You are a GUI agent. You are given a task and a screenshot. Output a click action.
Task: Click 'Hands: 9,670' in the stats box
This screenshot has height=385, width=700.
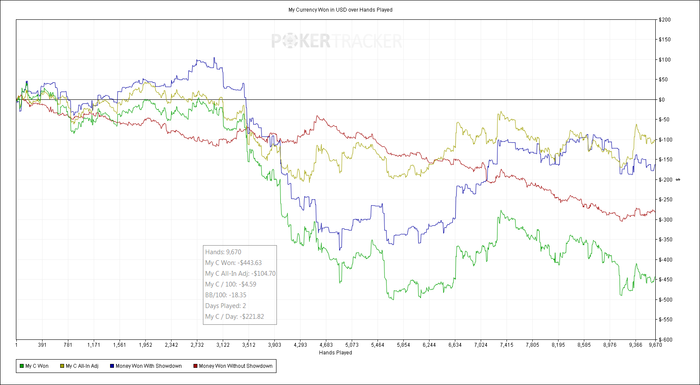click(223, 251)
